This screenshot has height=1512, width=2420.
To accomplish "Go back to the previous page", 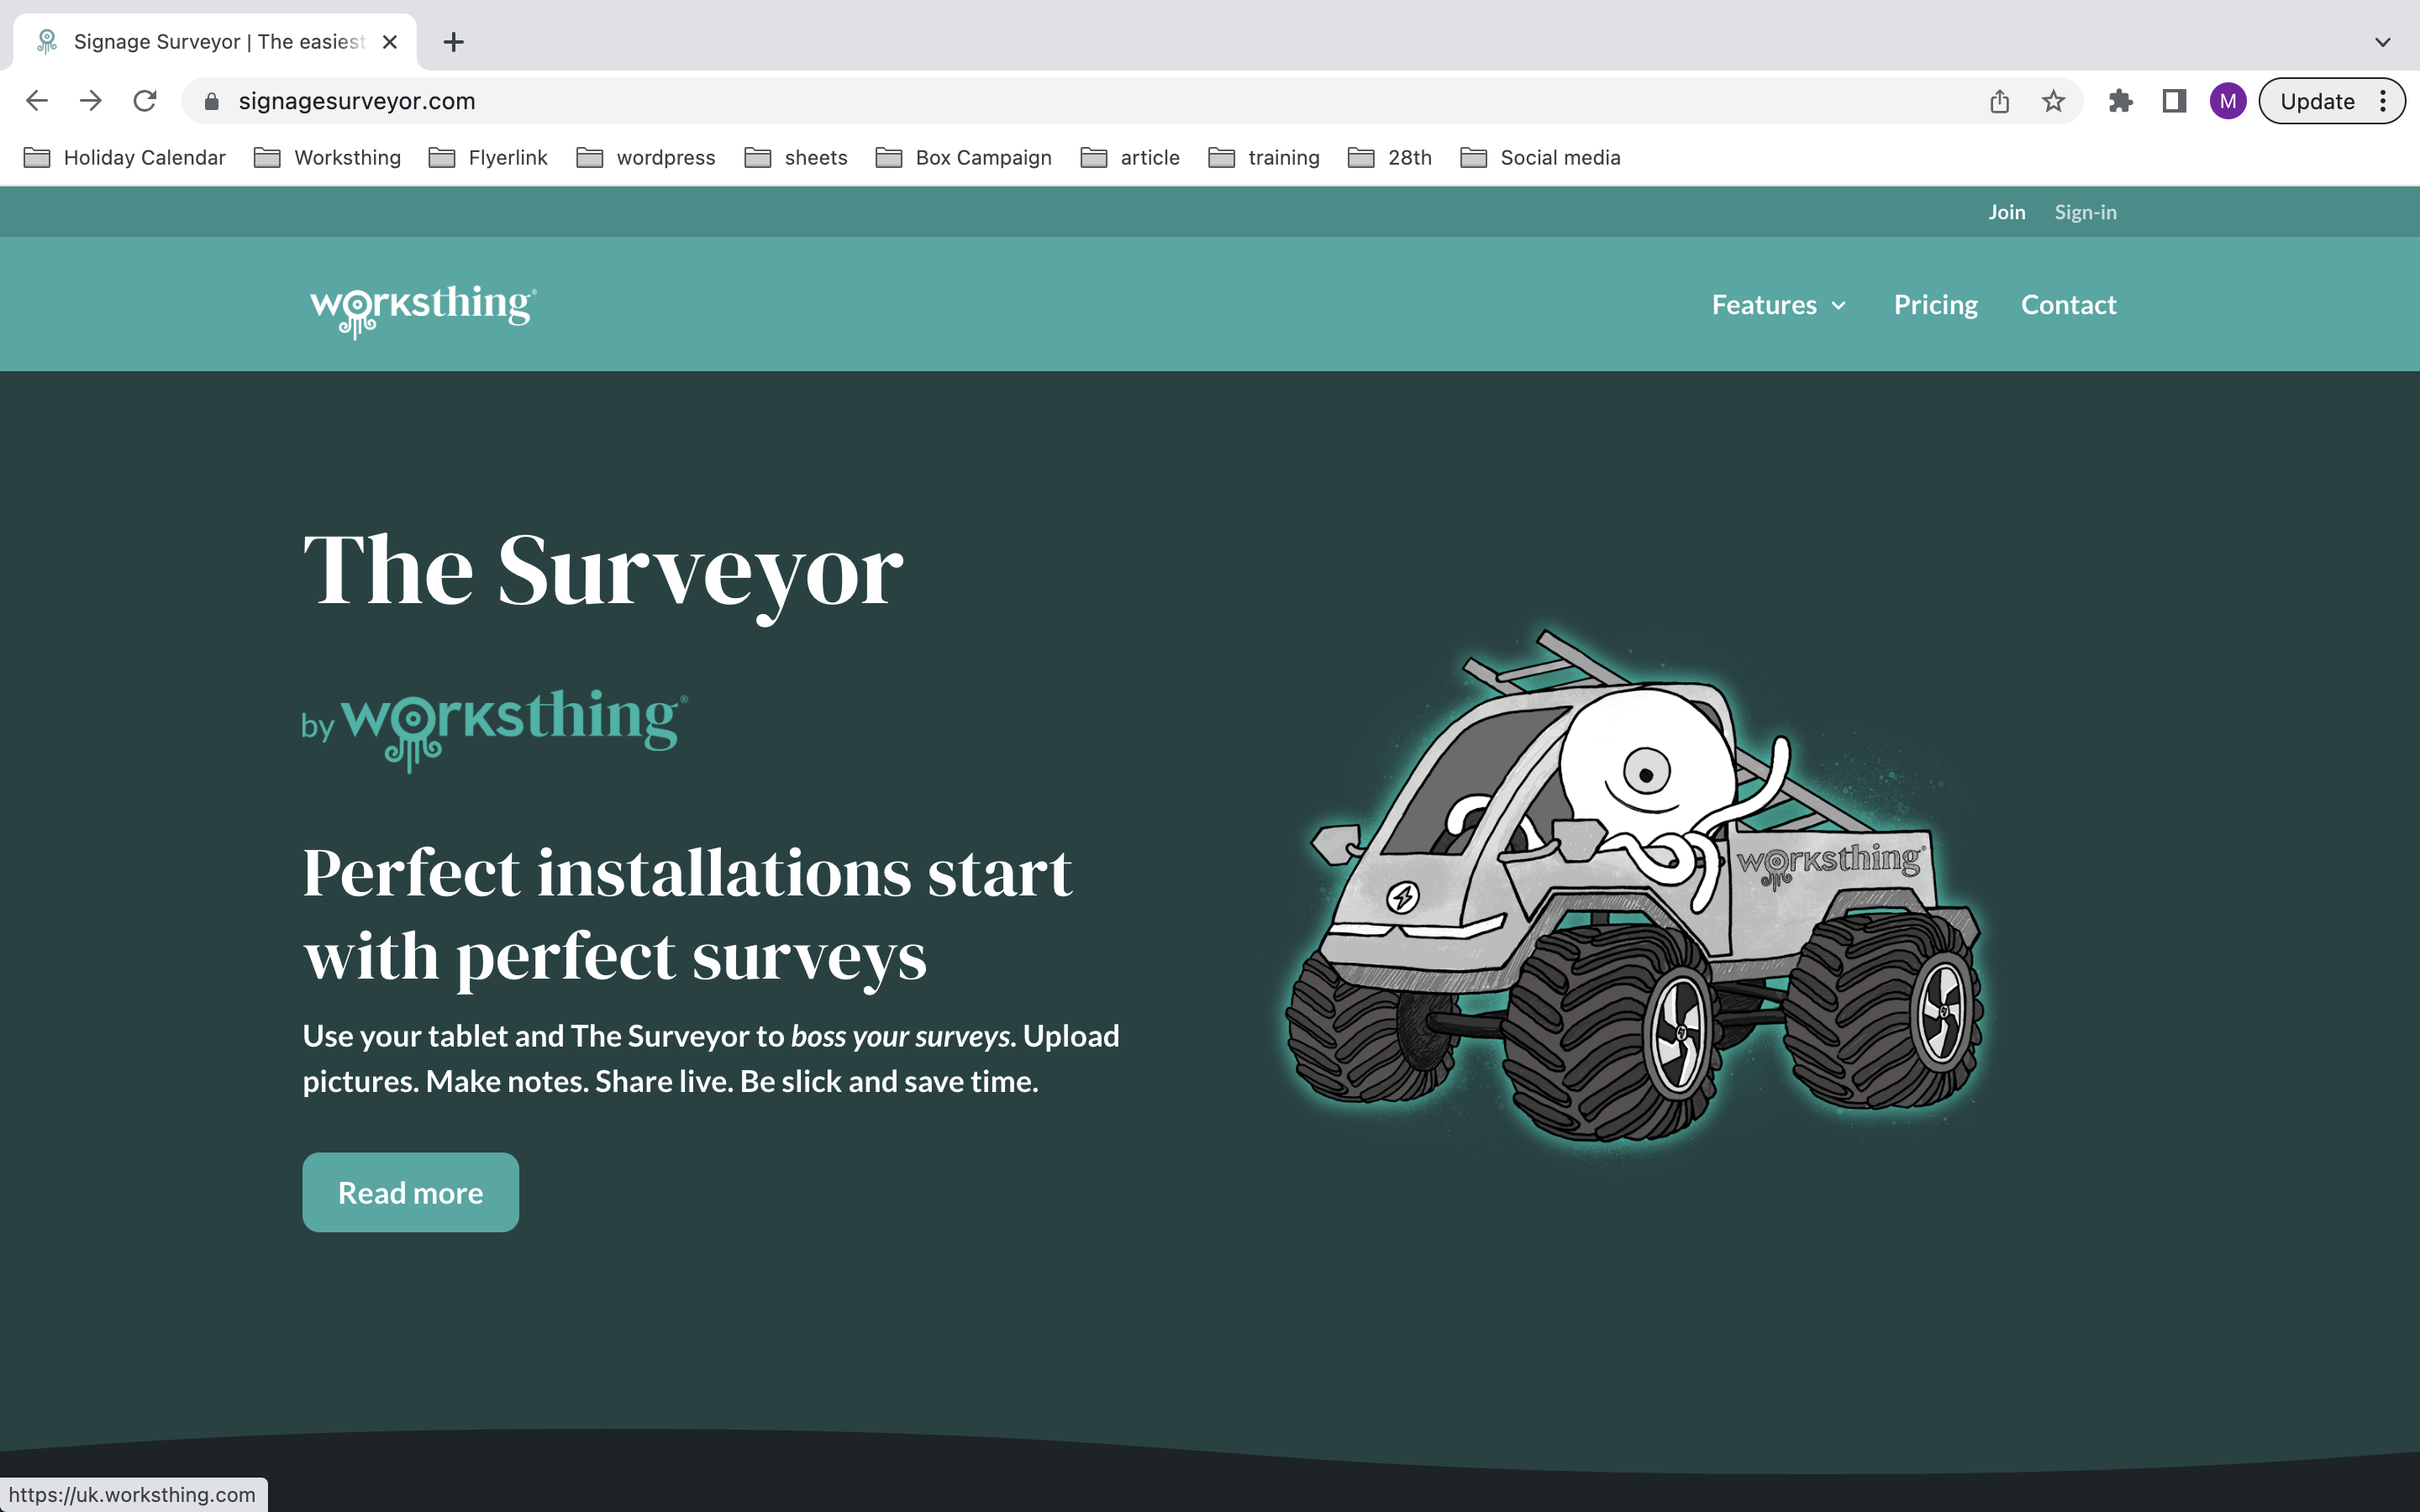I will pos(37,101).
